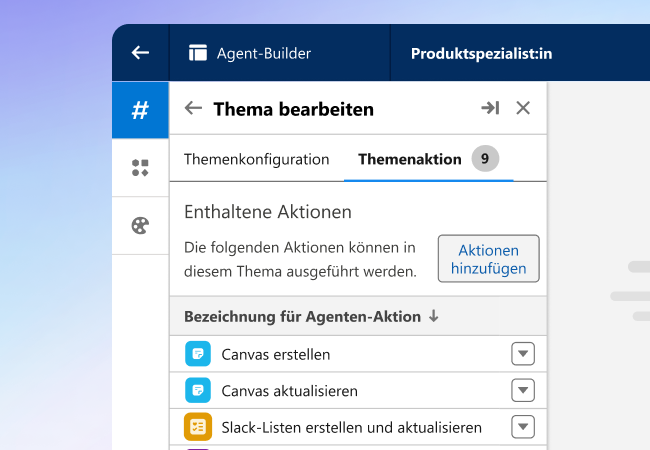Image resolution: width=650 pixels, height=450 pixels.
Task: Select the Canvas erstellen text
Action: point(276,355)
